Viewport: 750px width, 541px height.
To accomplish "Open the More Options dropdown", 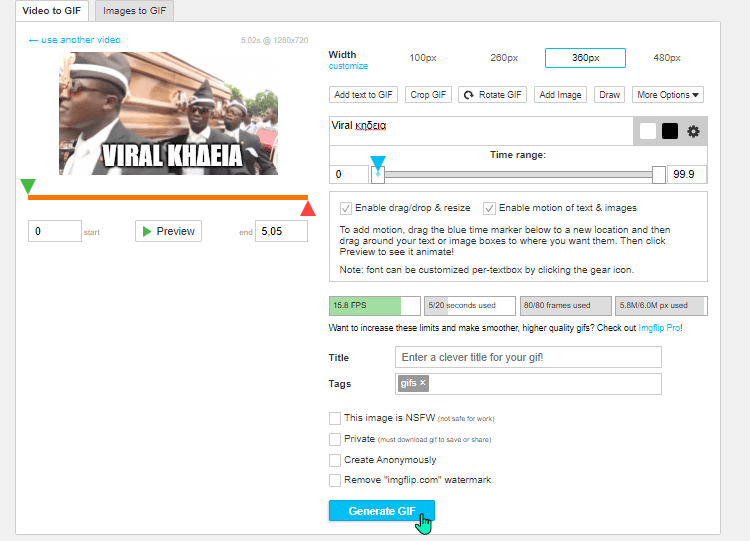I will pyautogui.click(x=668, y=95).
